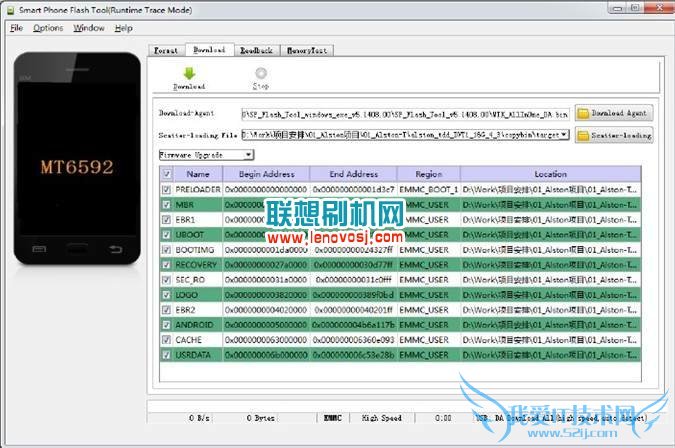Toggle the LOGO partition checkbox
675x448 pixels.
click(x=167, y=295)
